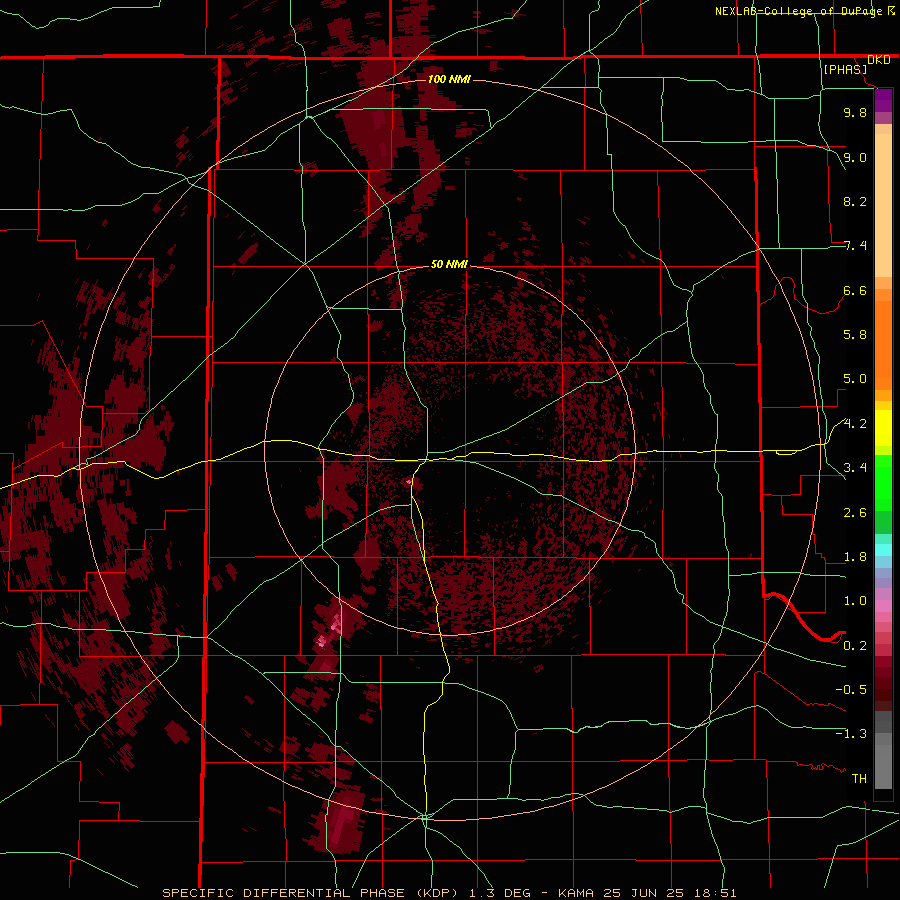Click the peach segment of the color bar
The height and width of the screenshot is (900, 900).
(x=883, y=205)
